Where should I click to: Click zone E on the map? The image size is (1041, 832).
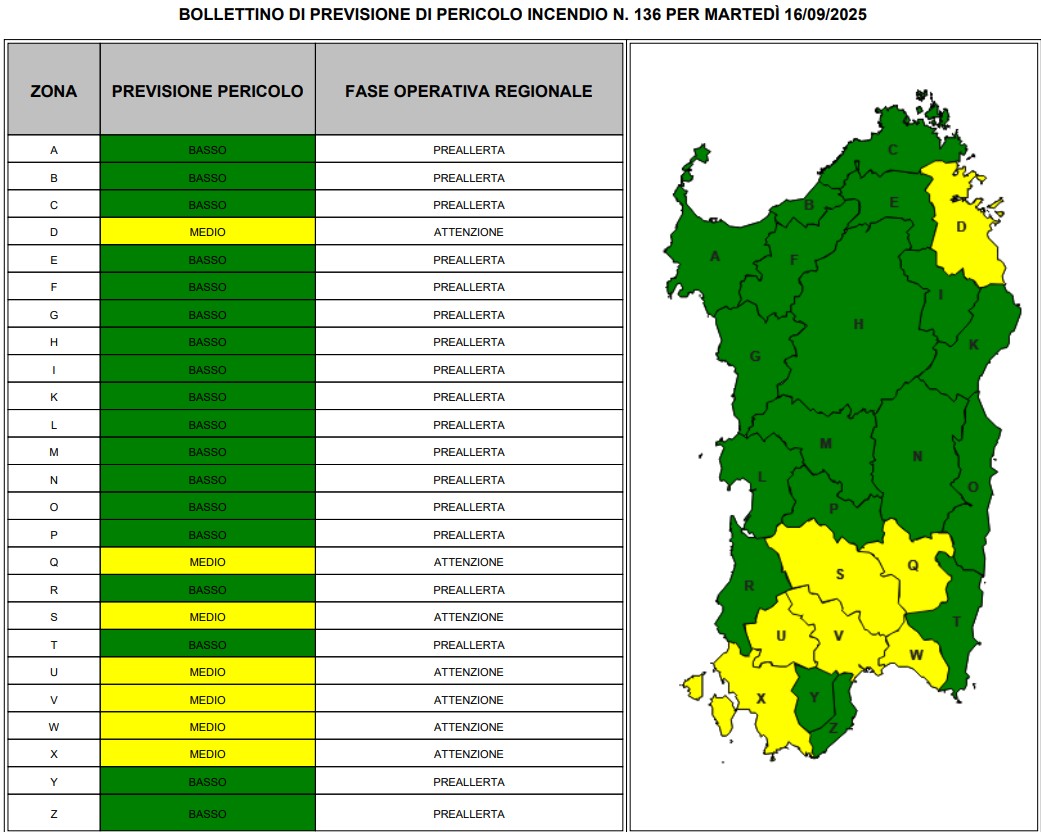(894, 203)
